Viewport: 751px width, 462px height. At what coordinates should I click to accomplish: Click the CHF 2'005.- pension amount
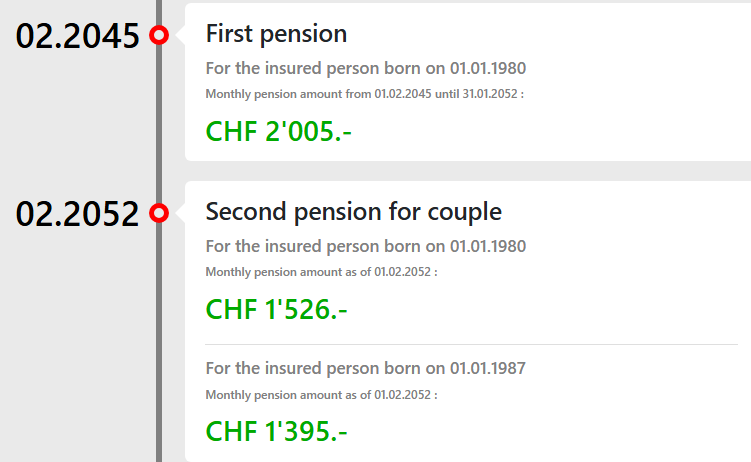278,131
